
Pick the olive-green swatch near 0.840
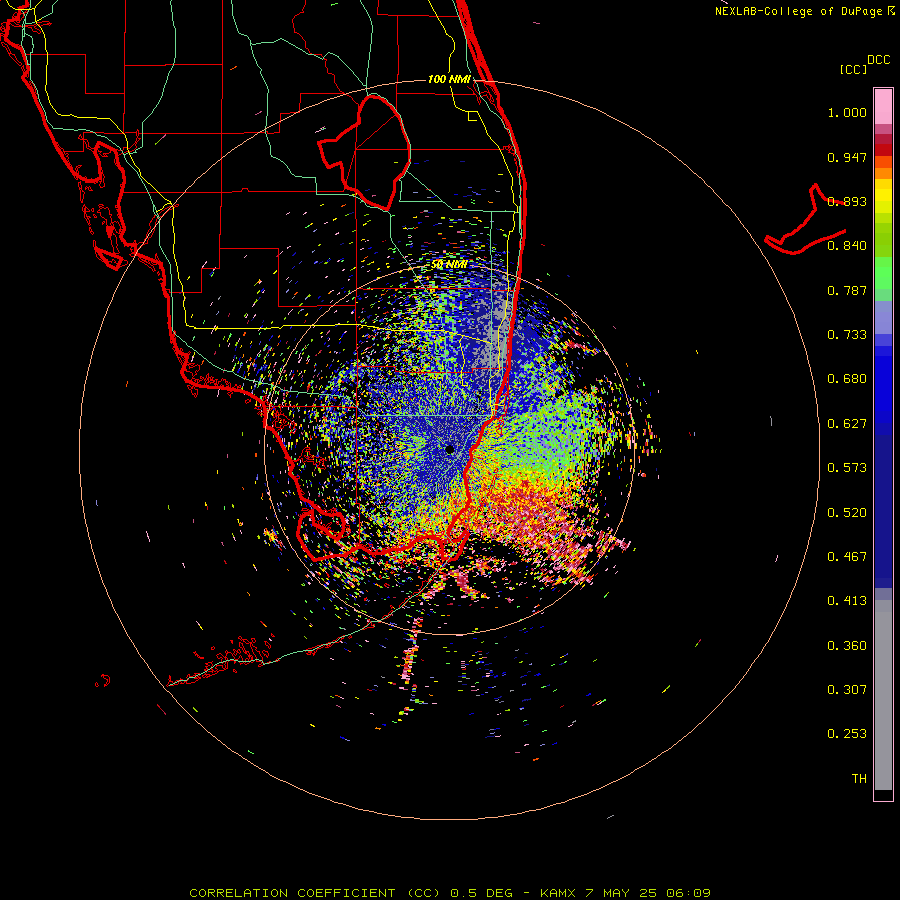[883, 239]
